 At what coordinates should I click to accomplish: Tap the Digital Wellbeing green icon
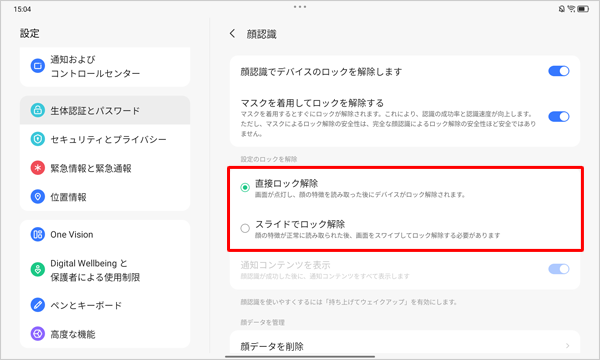point(38,270)
